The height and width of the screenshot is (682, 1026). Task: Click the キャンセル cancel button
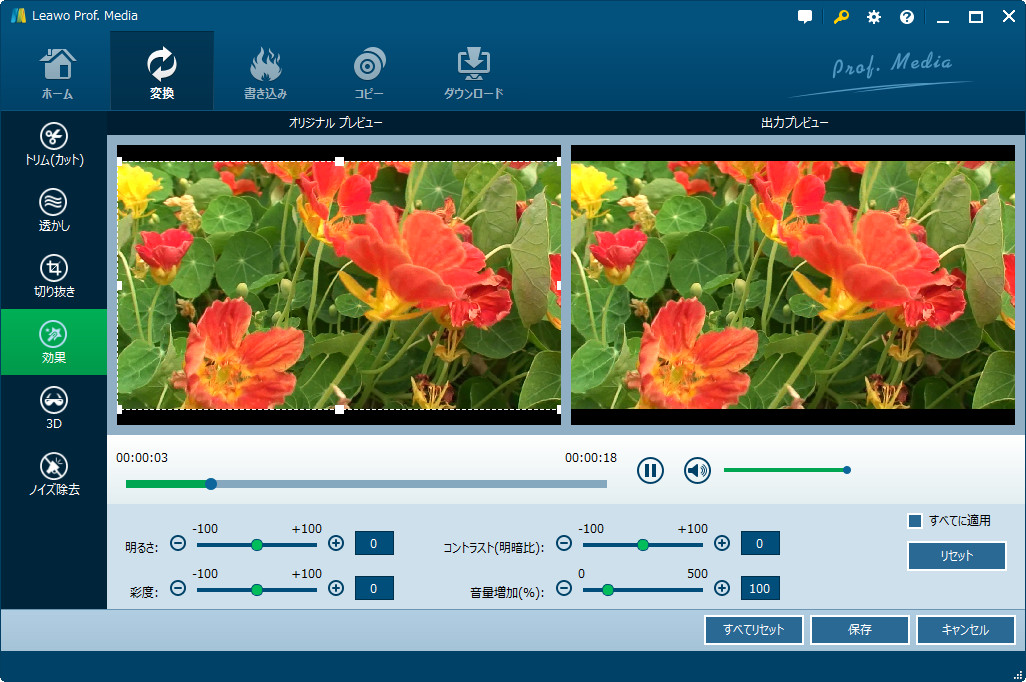tap(966, 630)
